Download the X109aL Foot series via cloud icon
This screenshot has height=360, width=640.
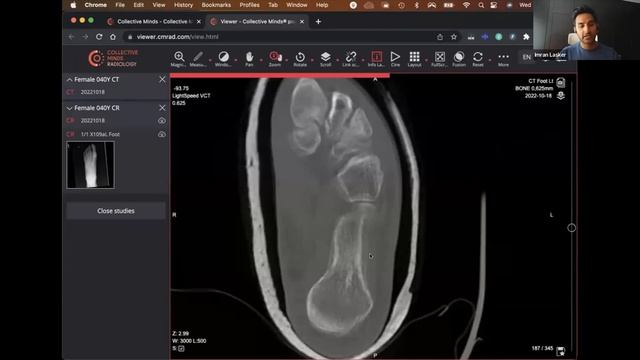click(x=162, y=134)
